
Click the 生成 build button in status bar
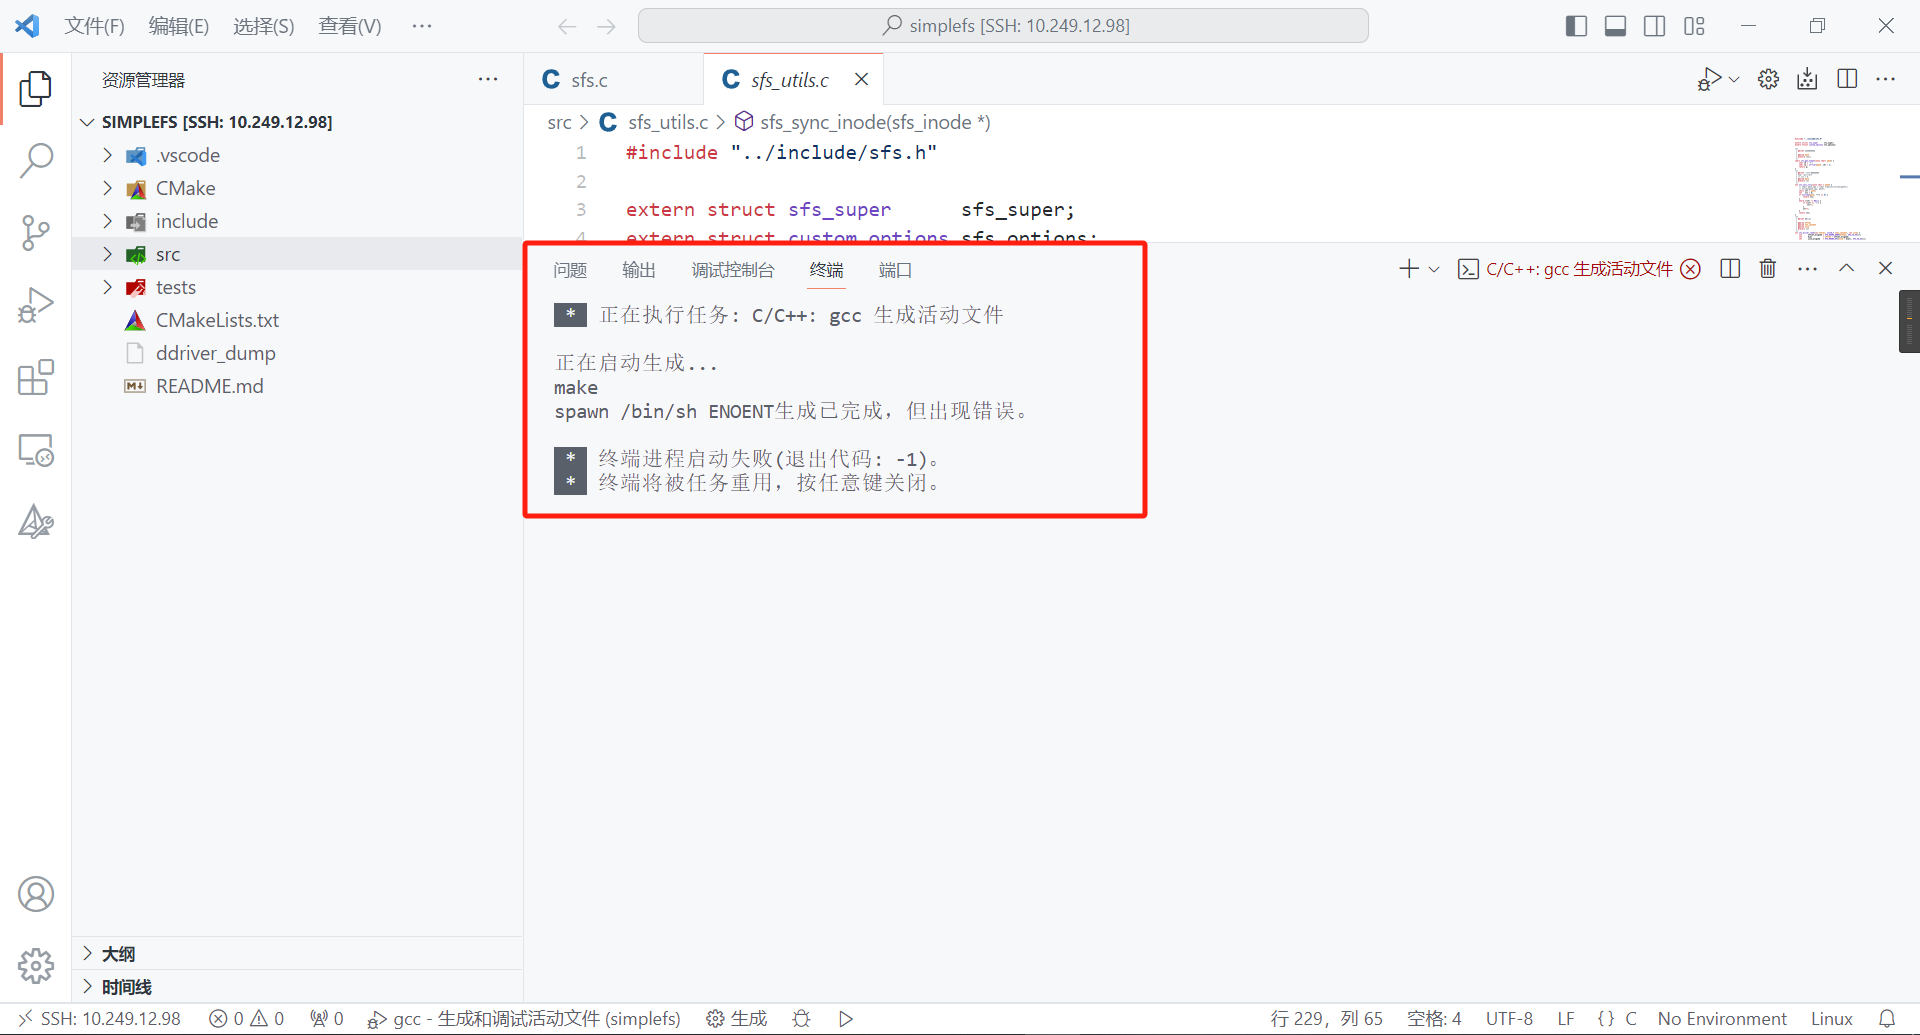pos(737,1019)
